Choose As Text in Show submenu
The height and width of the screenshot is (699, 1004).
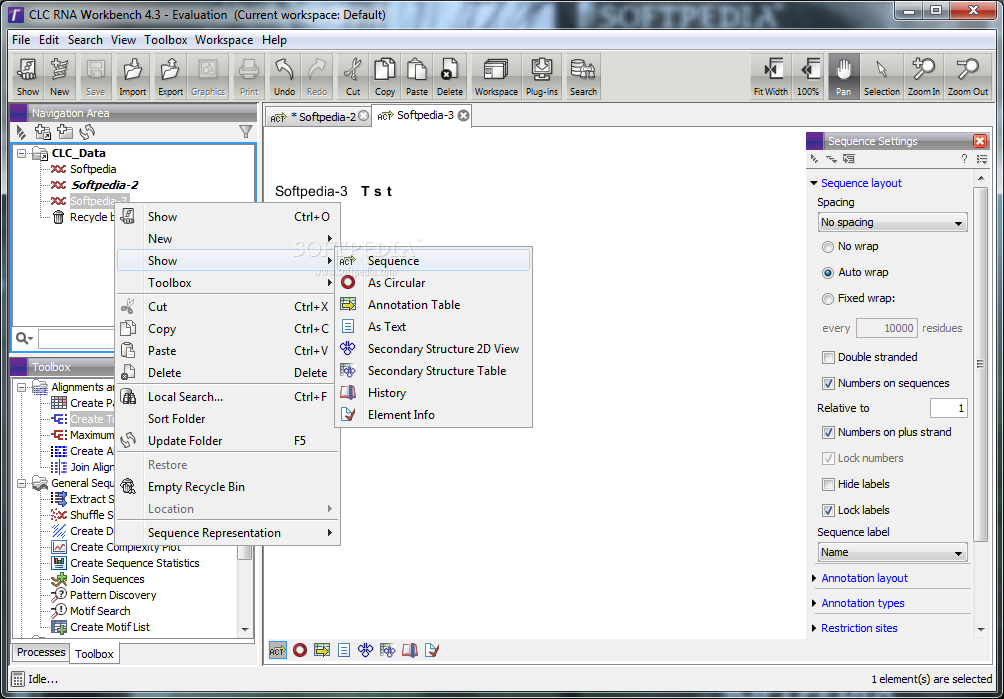point(433,326)
